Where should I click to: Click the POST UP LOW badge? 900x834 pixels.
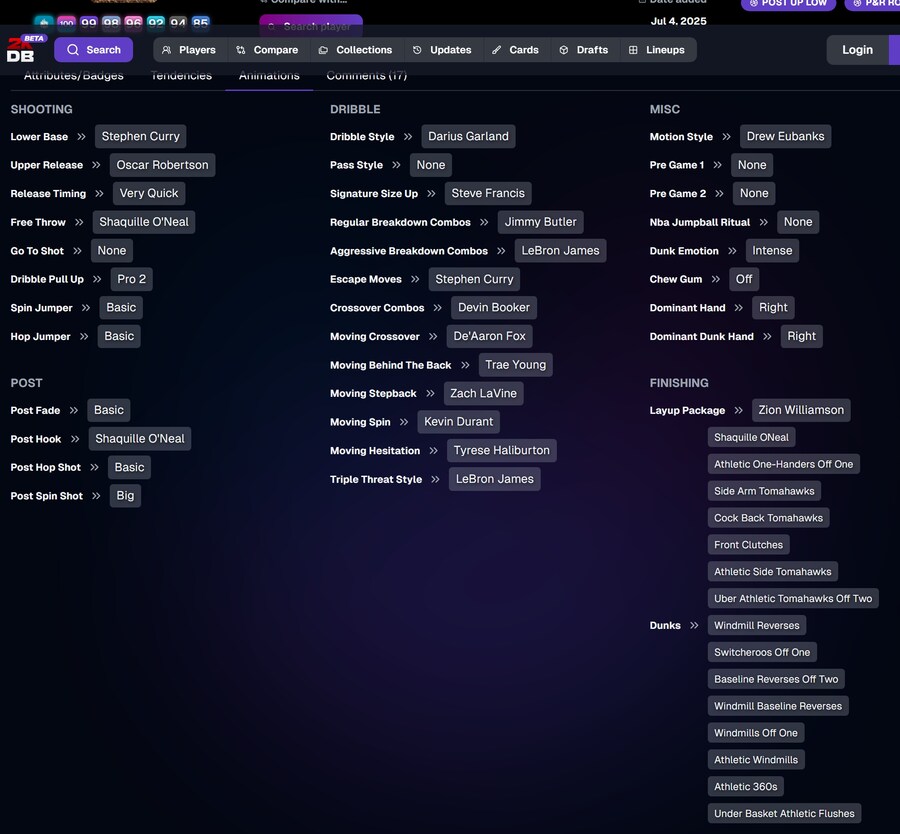click(789, 4)
